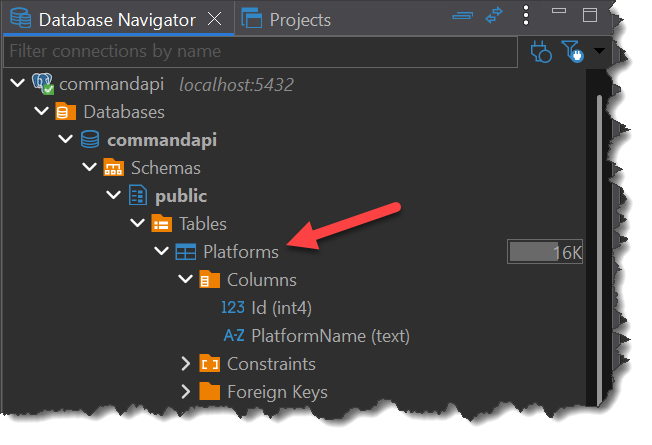652x445 pixels.
Task: Select the PostgreSQL commandapi connection icon
Action: (x=43, y=84)
